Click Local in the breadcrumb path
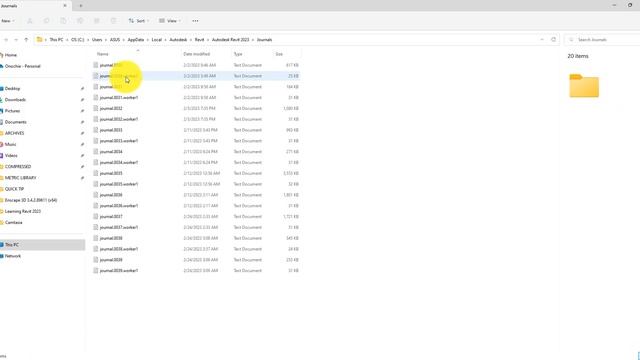The image size is (640, 360). pos(157,40)
